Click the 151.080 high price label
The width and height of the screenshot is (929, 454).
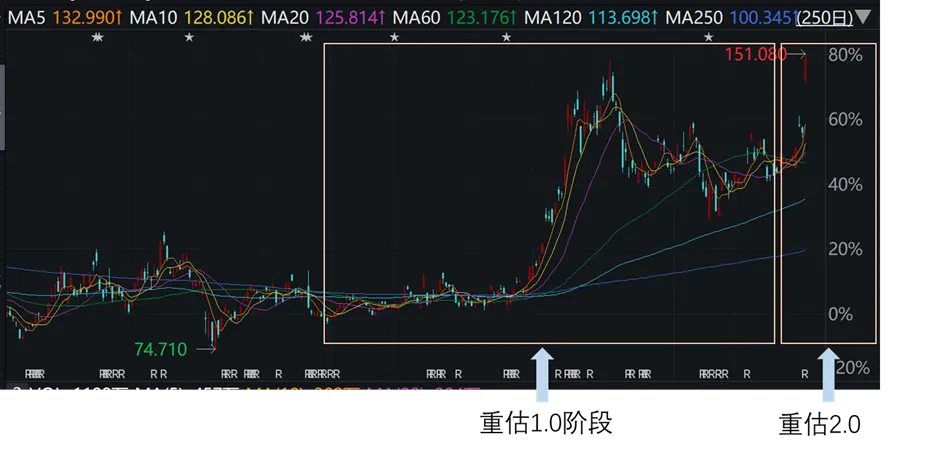[x=757, y=55]
